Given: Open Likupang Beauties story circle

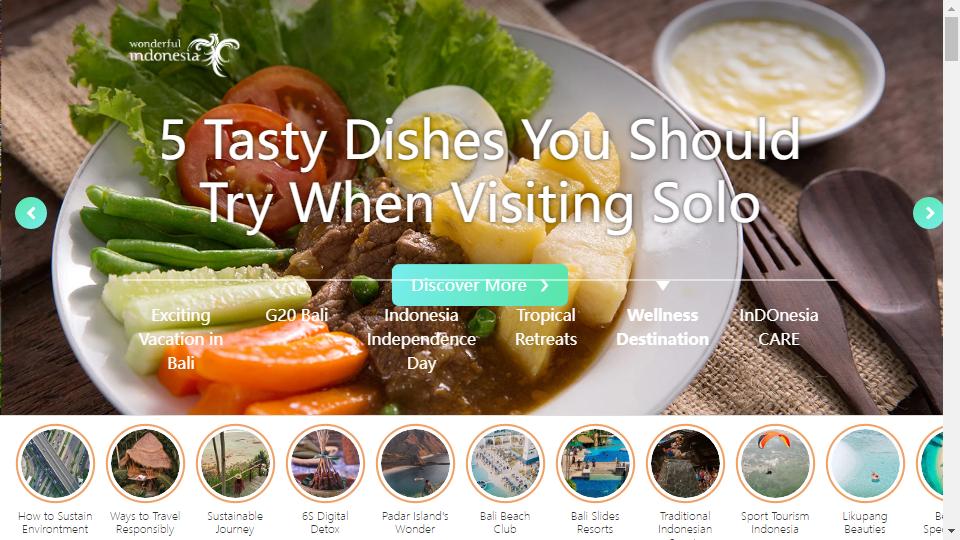Looking at the screenshot, I should click(x=865, y=463).
